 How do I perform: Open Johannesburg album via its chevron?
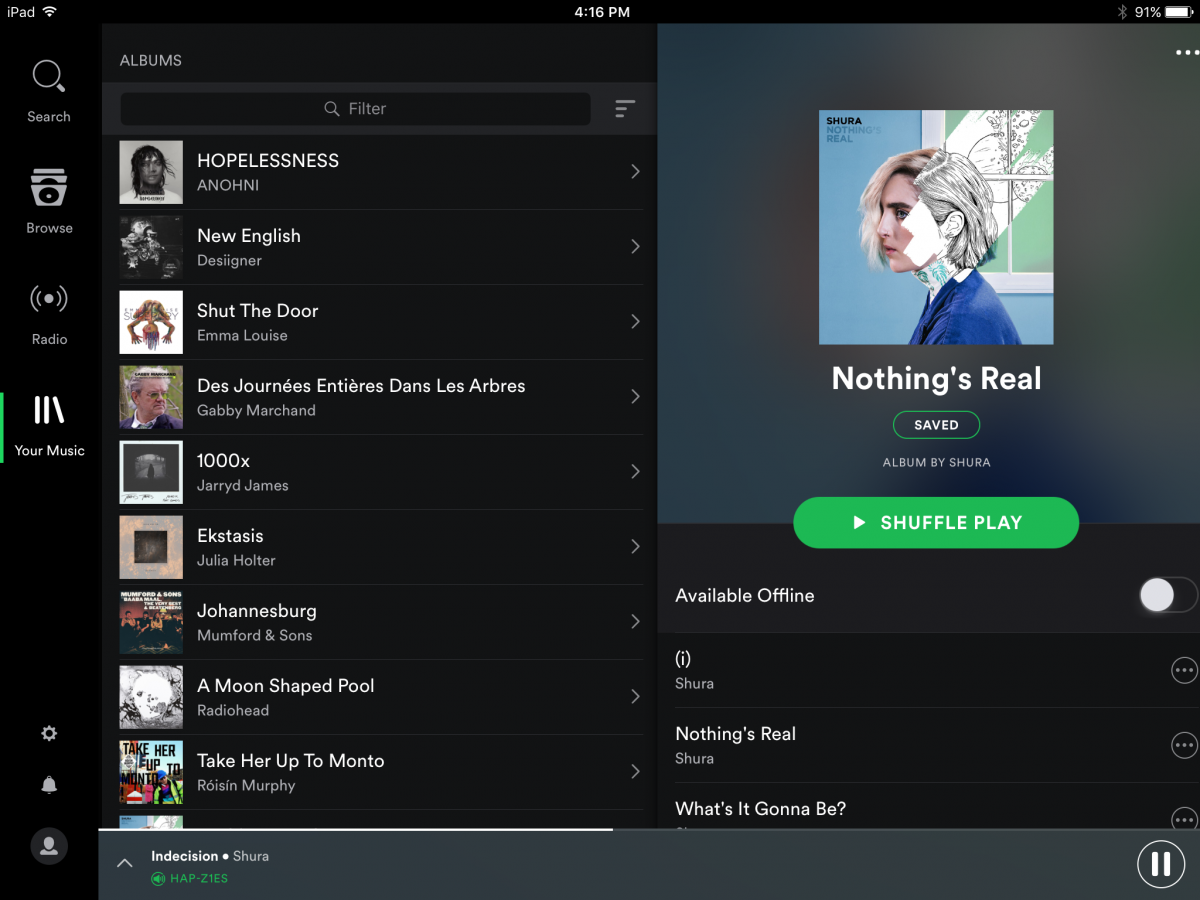pyautogui.click(x=635, y=622)
